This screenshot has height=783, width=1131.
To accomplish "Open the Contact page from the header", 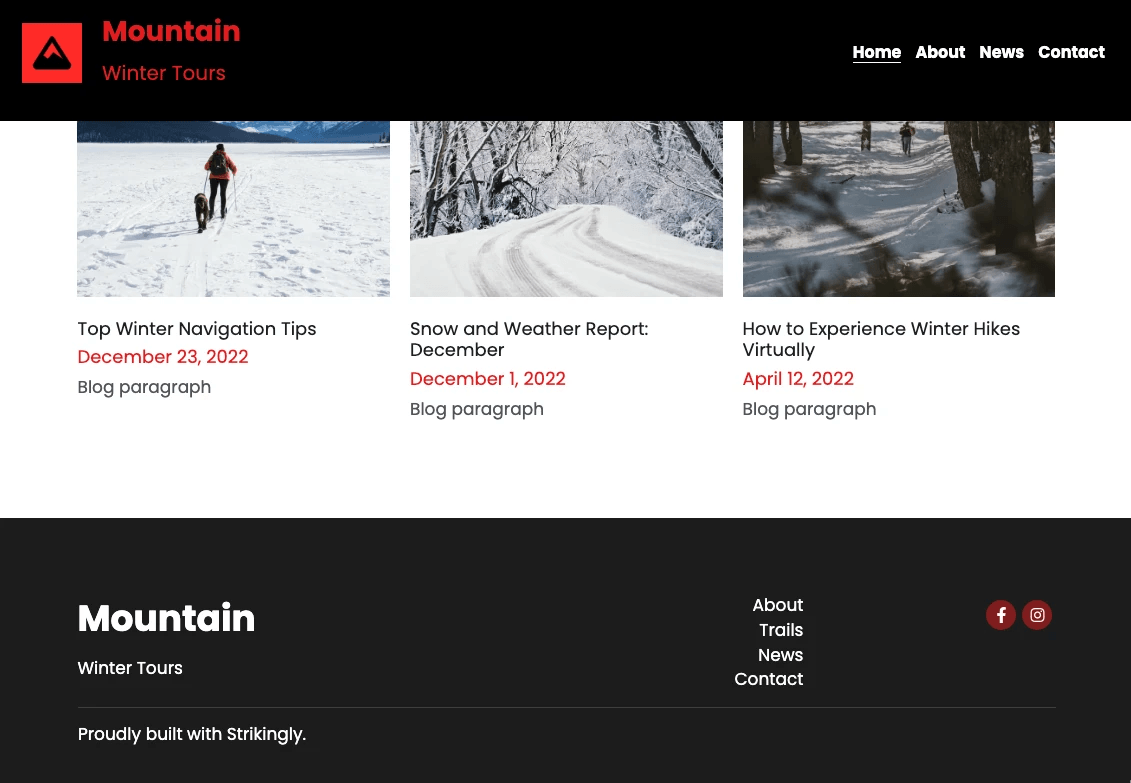I will [1071, 52].
